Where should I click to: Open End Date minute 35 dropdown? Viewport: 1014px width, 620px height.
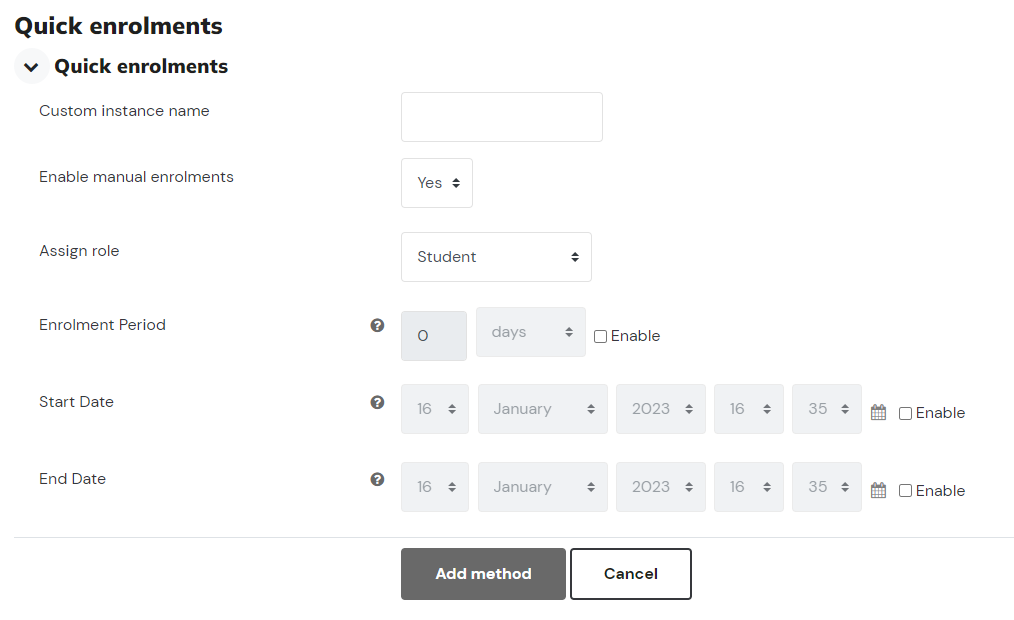pyautogui.click(x=826, y=487)
